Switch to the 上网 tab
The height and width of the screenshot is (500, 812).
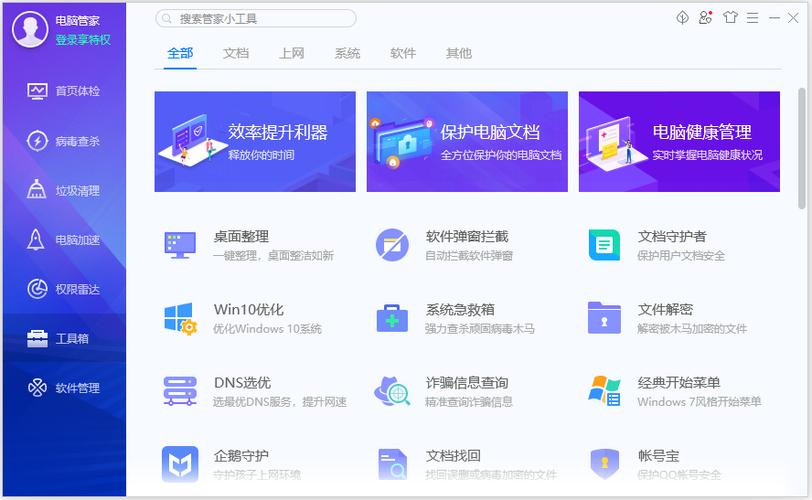[x=292, y=53]
